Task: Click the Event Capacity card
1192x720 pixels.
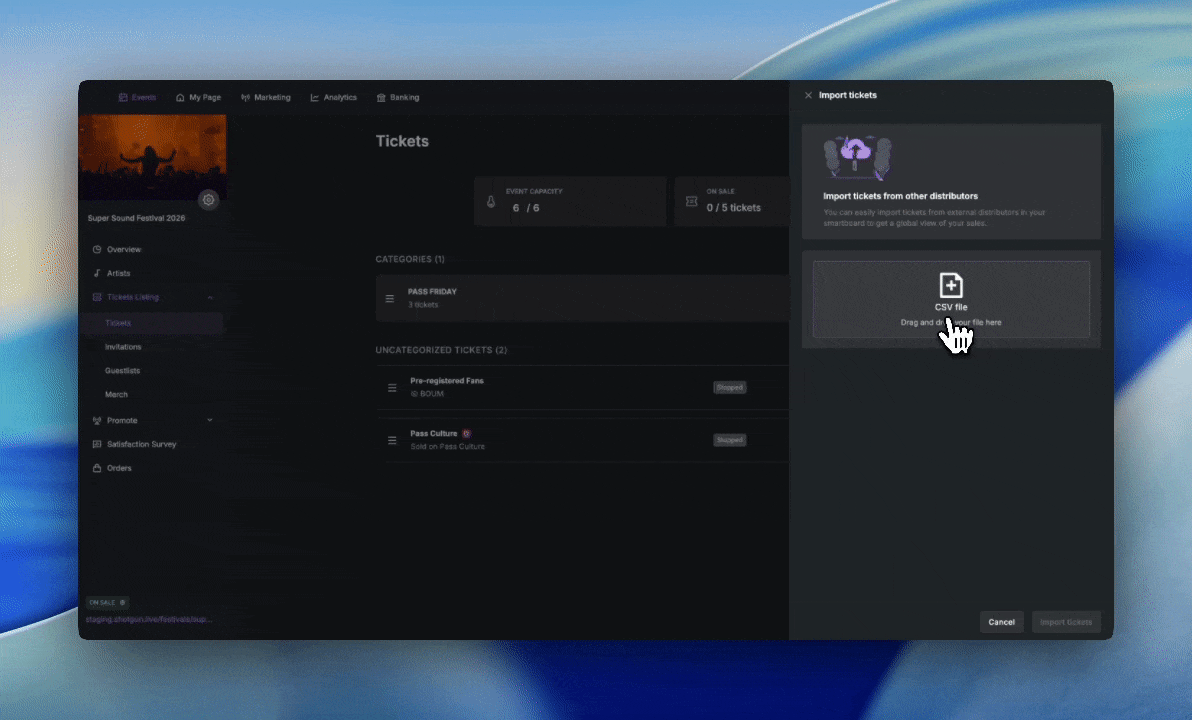Action: pyautogui.click(x=570, y=201)
